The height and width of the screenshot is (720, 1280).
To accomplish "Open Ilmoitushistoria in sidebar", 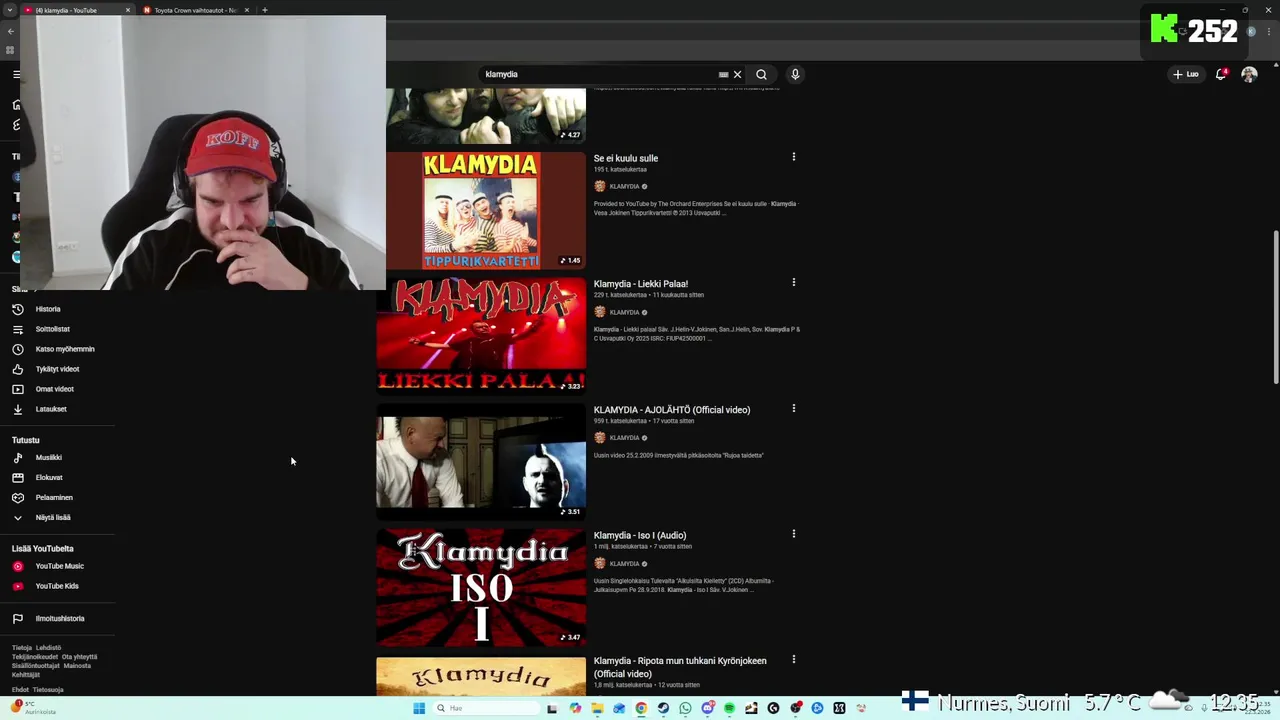I will 59,618.
